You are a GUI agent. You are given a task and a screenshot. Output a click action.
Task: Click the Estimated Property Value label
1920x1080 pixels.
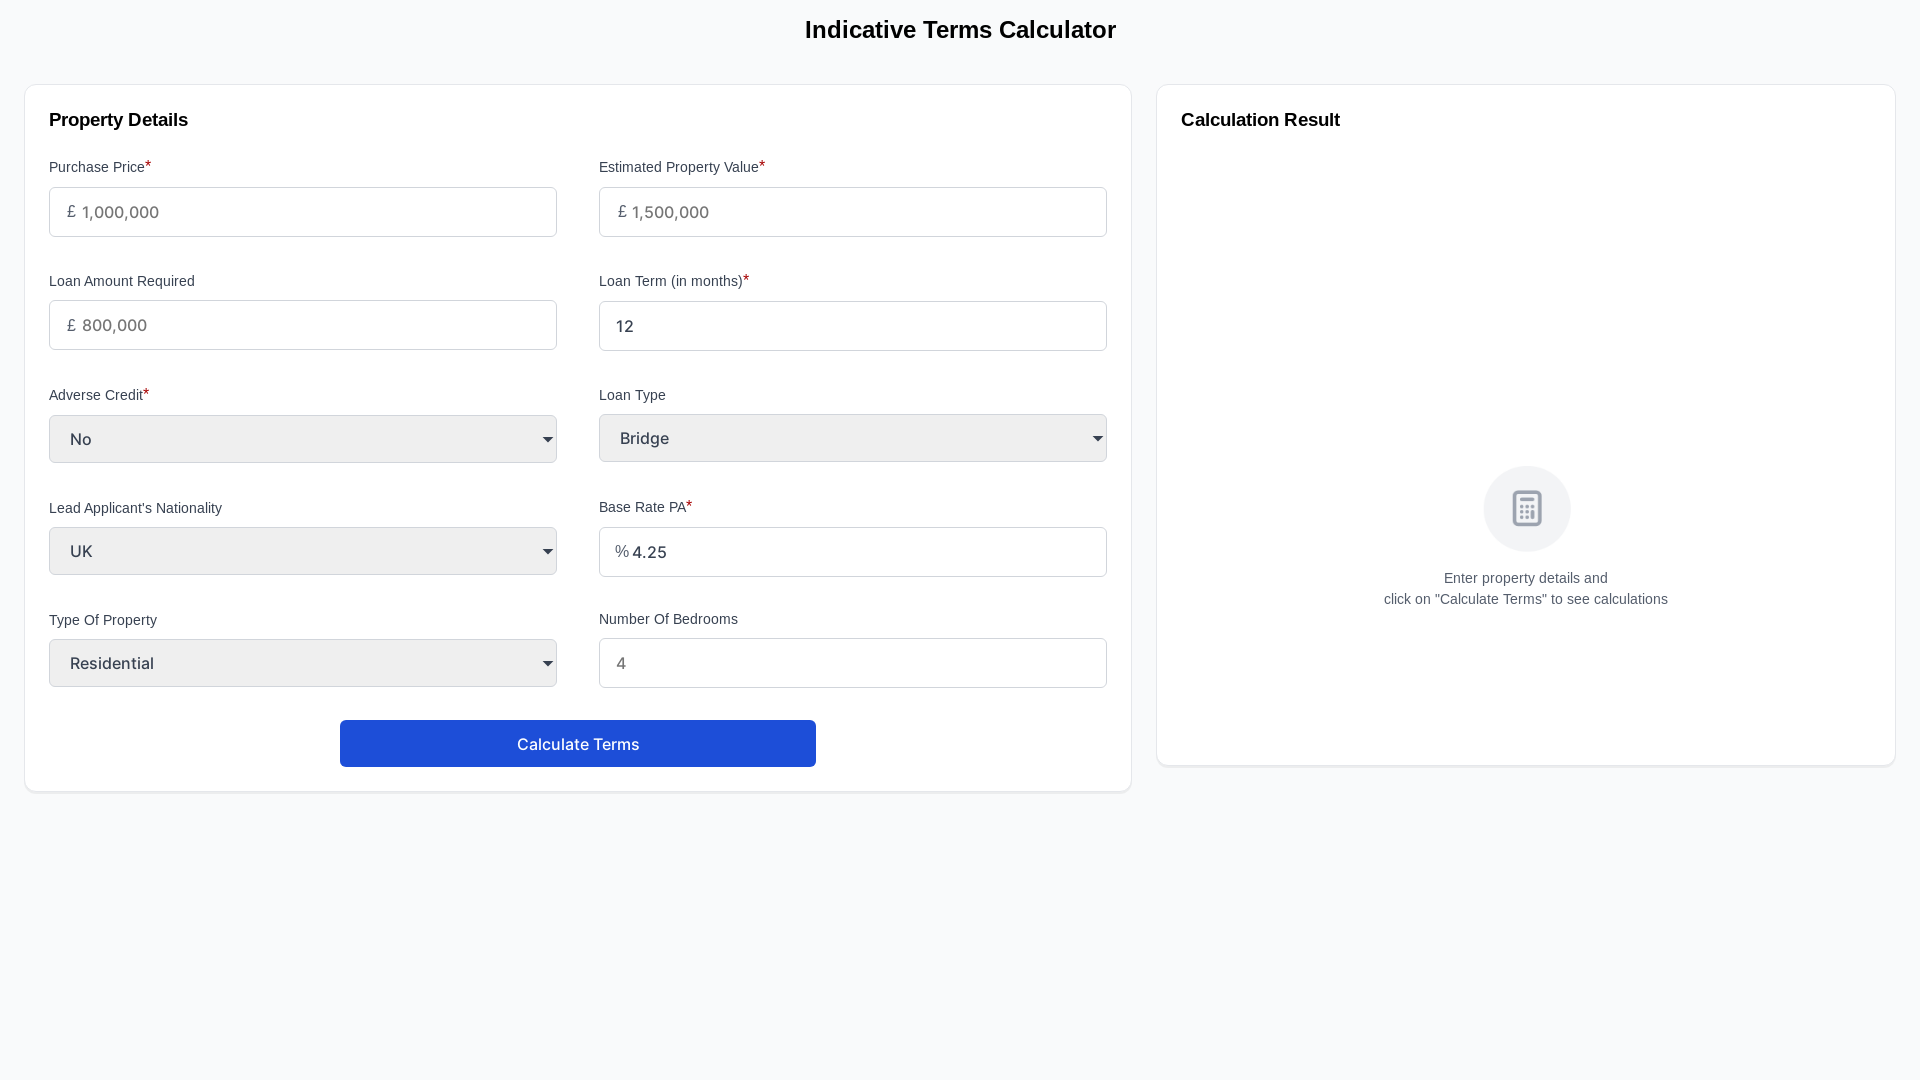click(679, 167)
